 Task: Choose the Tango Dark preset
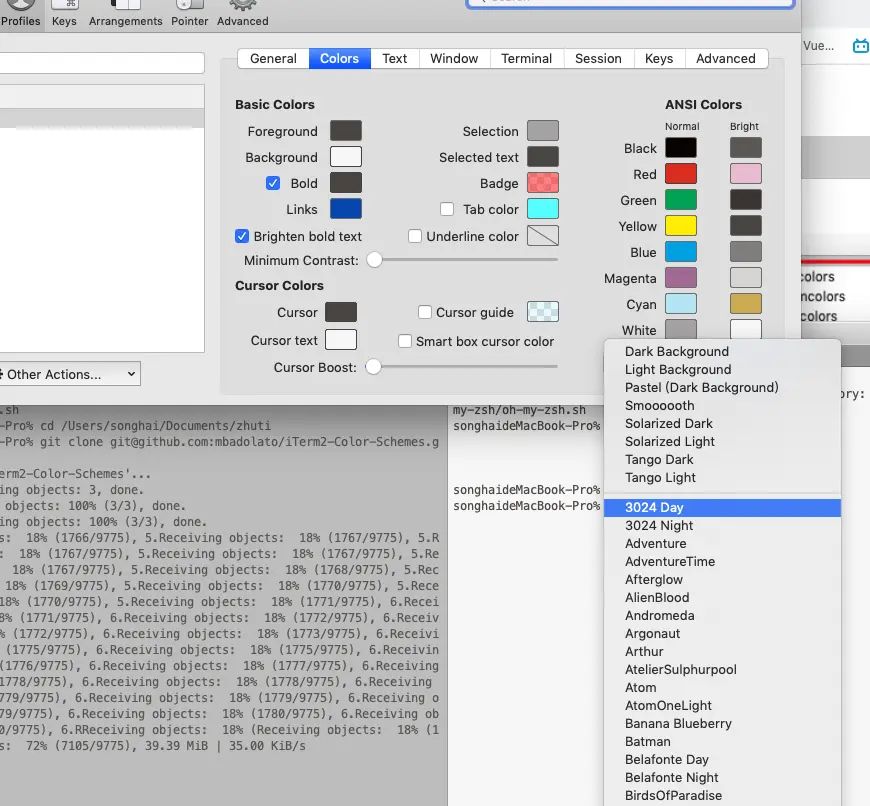[722, 460]
